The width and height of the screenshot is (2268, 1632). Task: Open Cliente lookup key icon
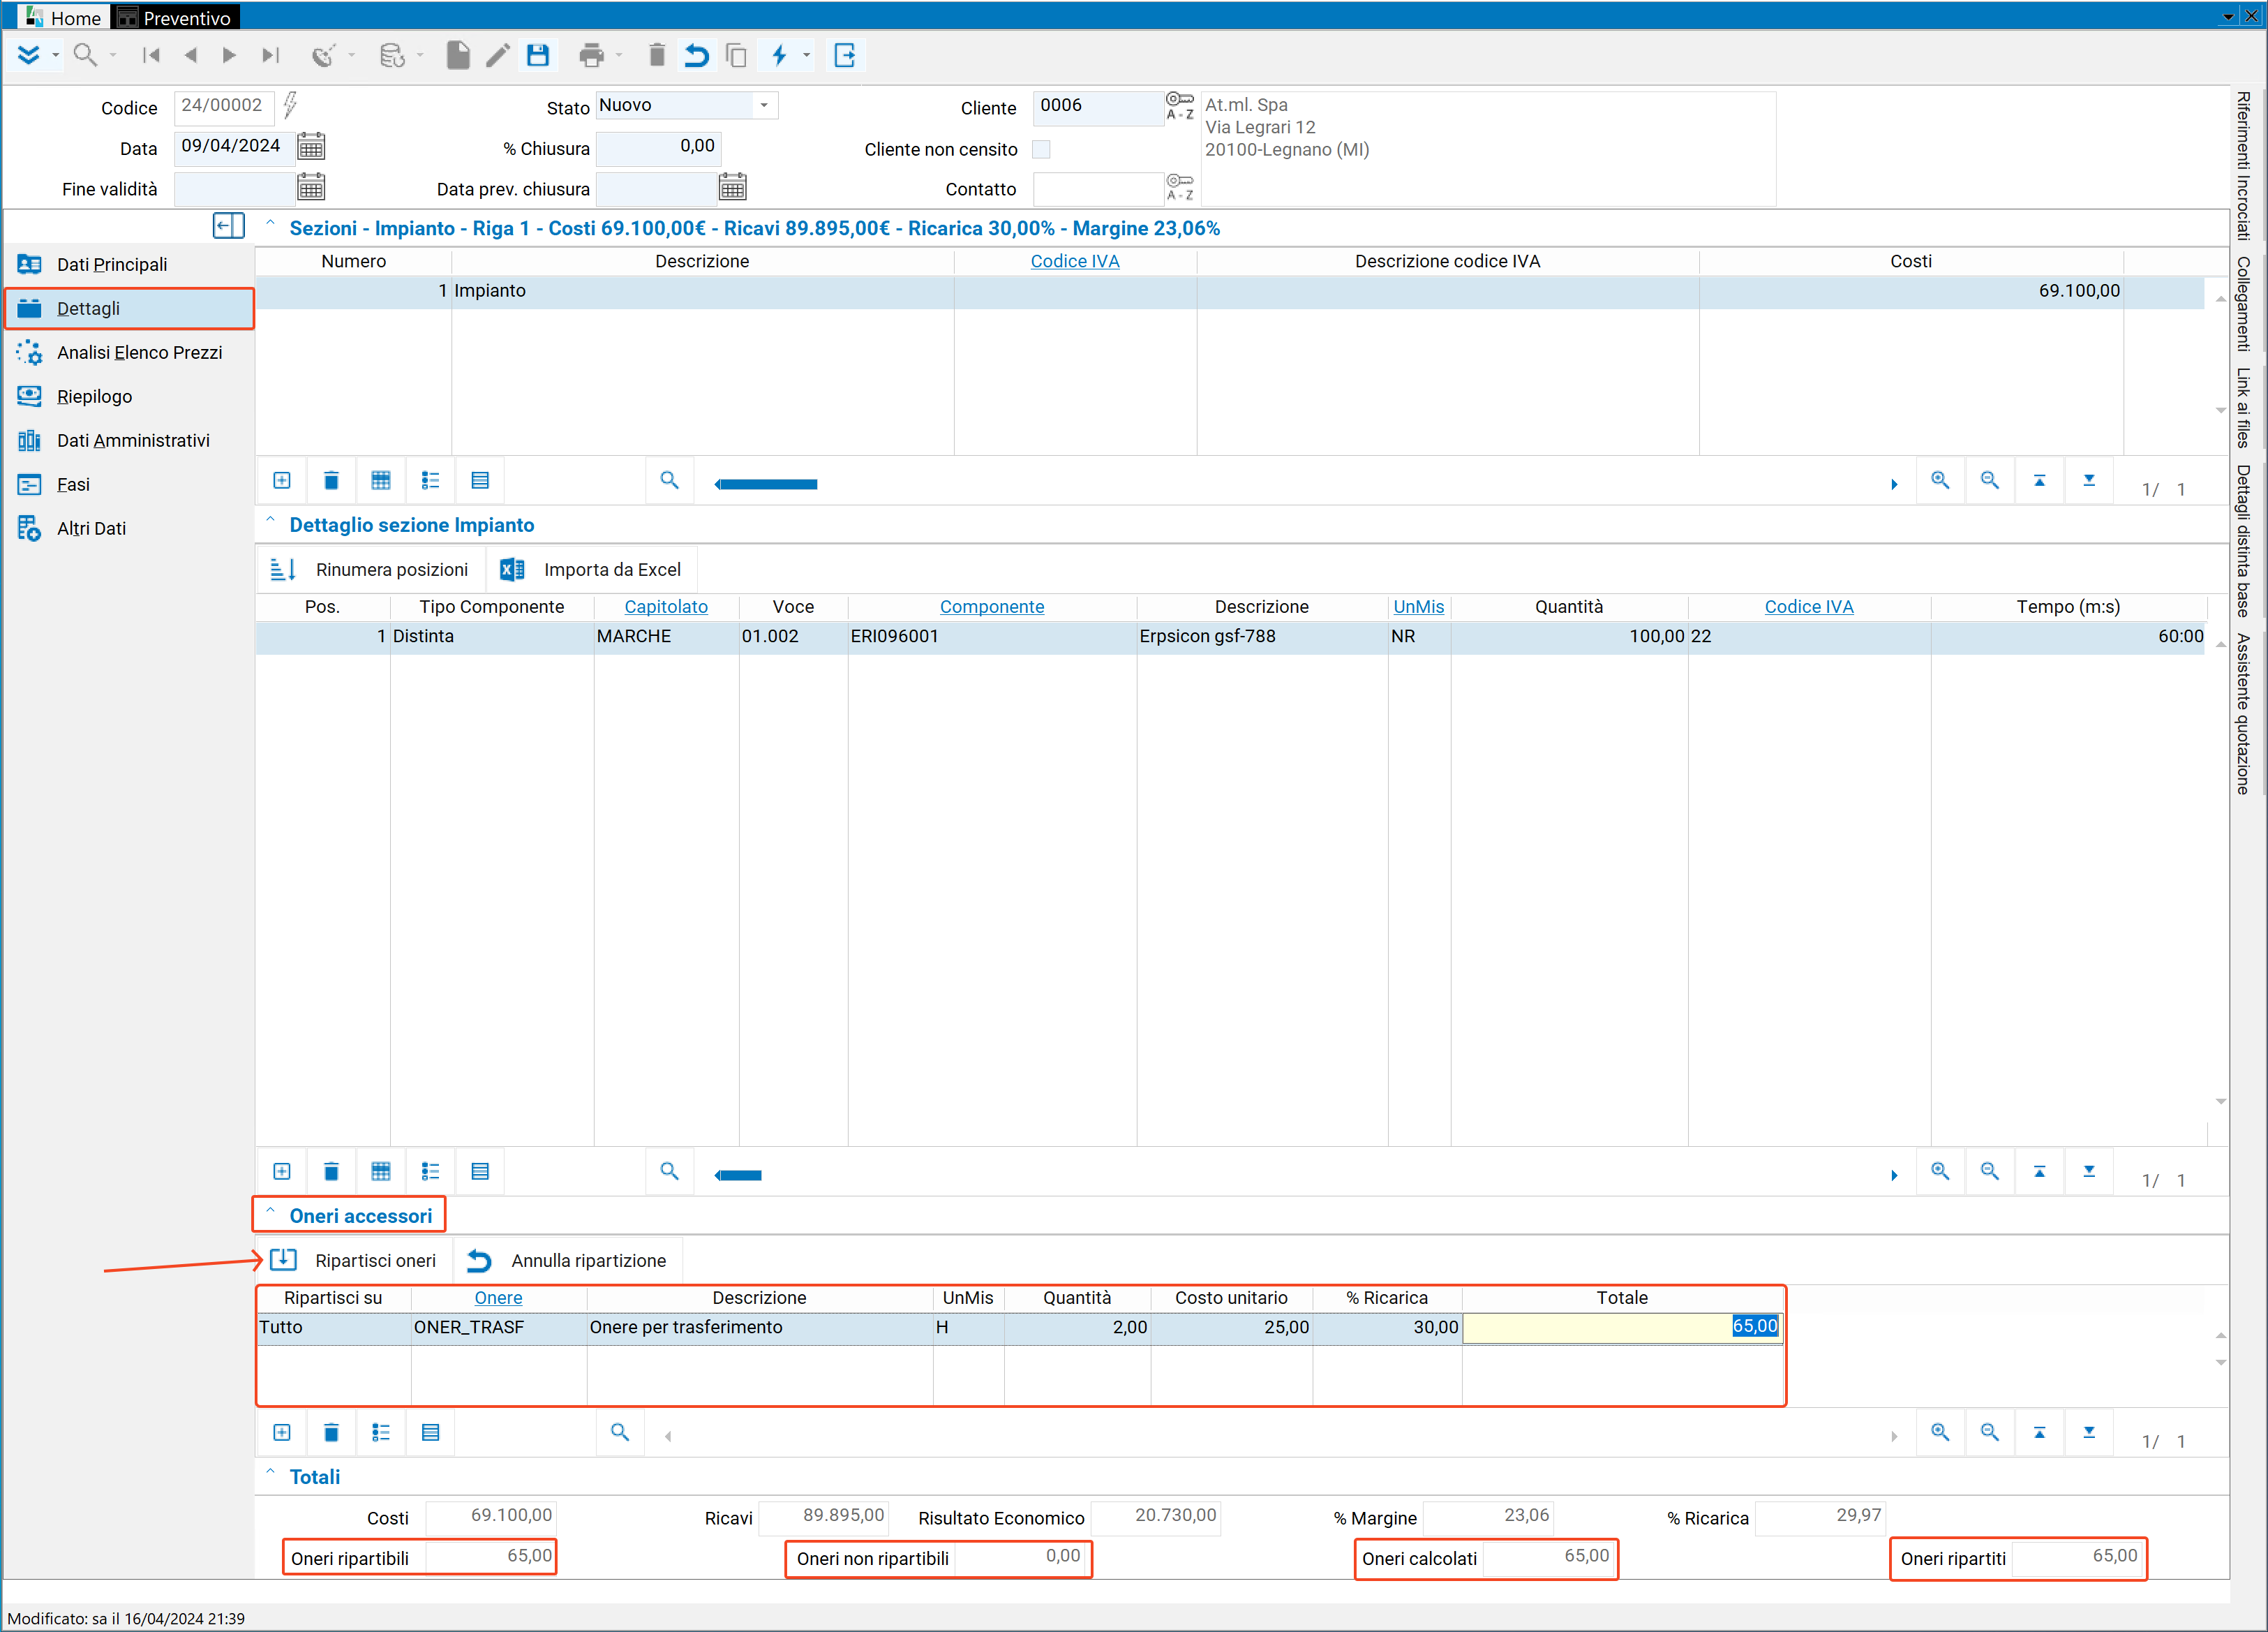1180,105
